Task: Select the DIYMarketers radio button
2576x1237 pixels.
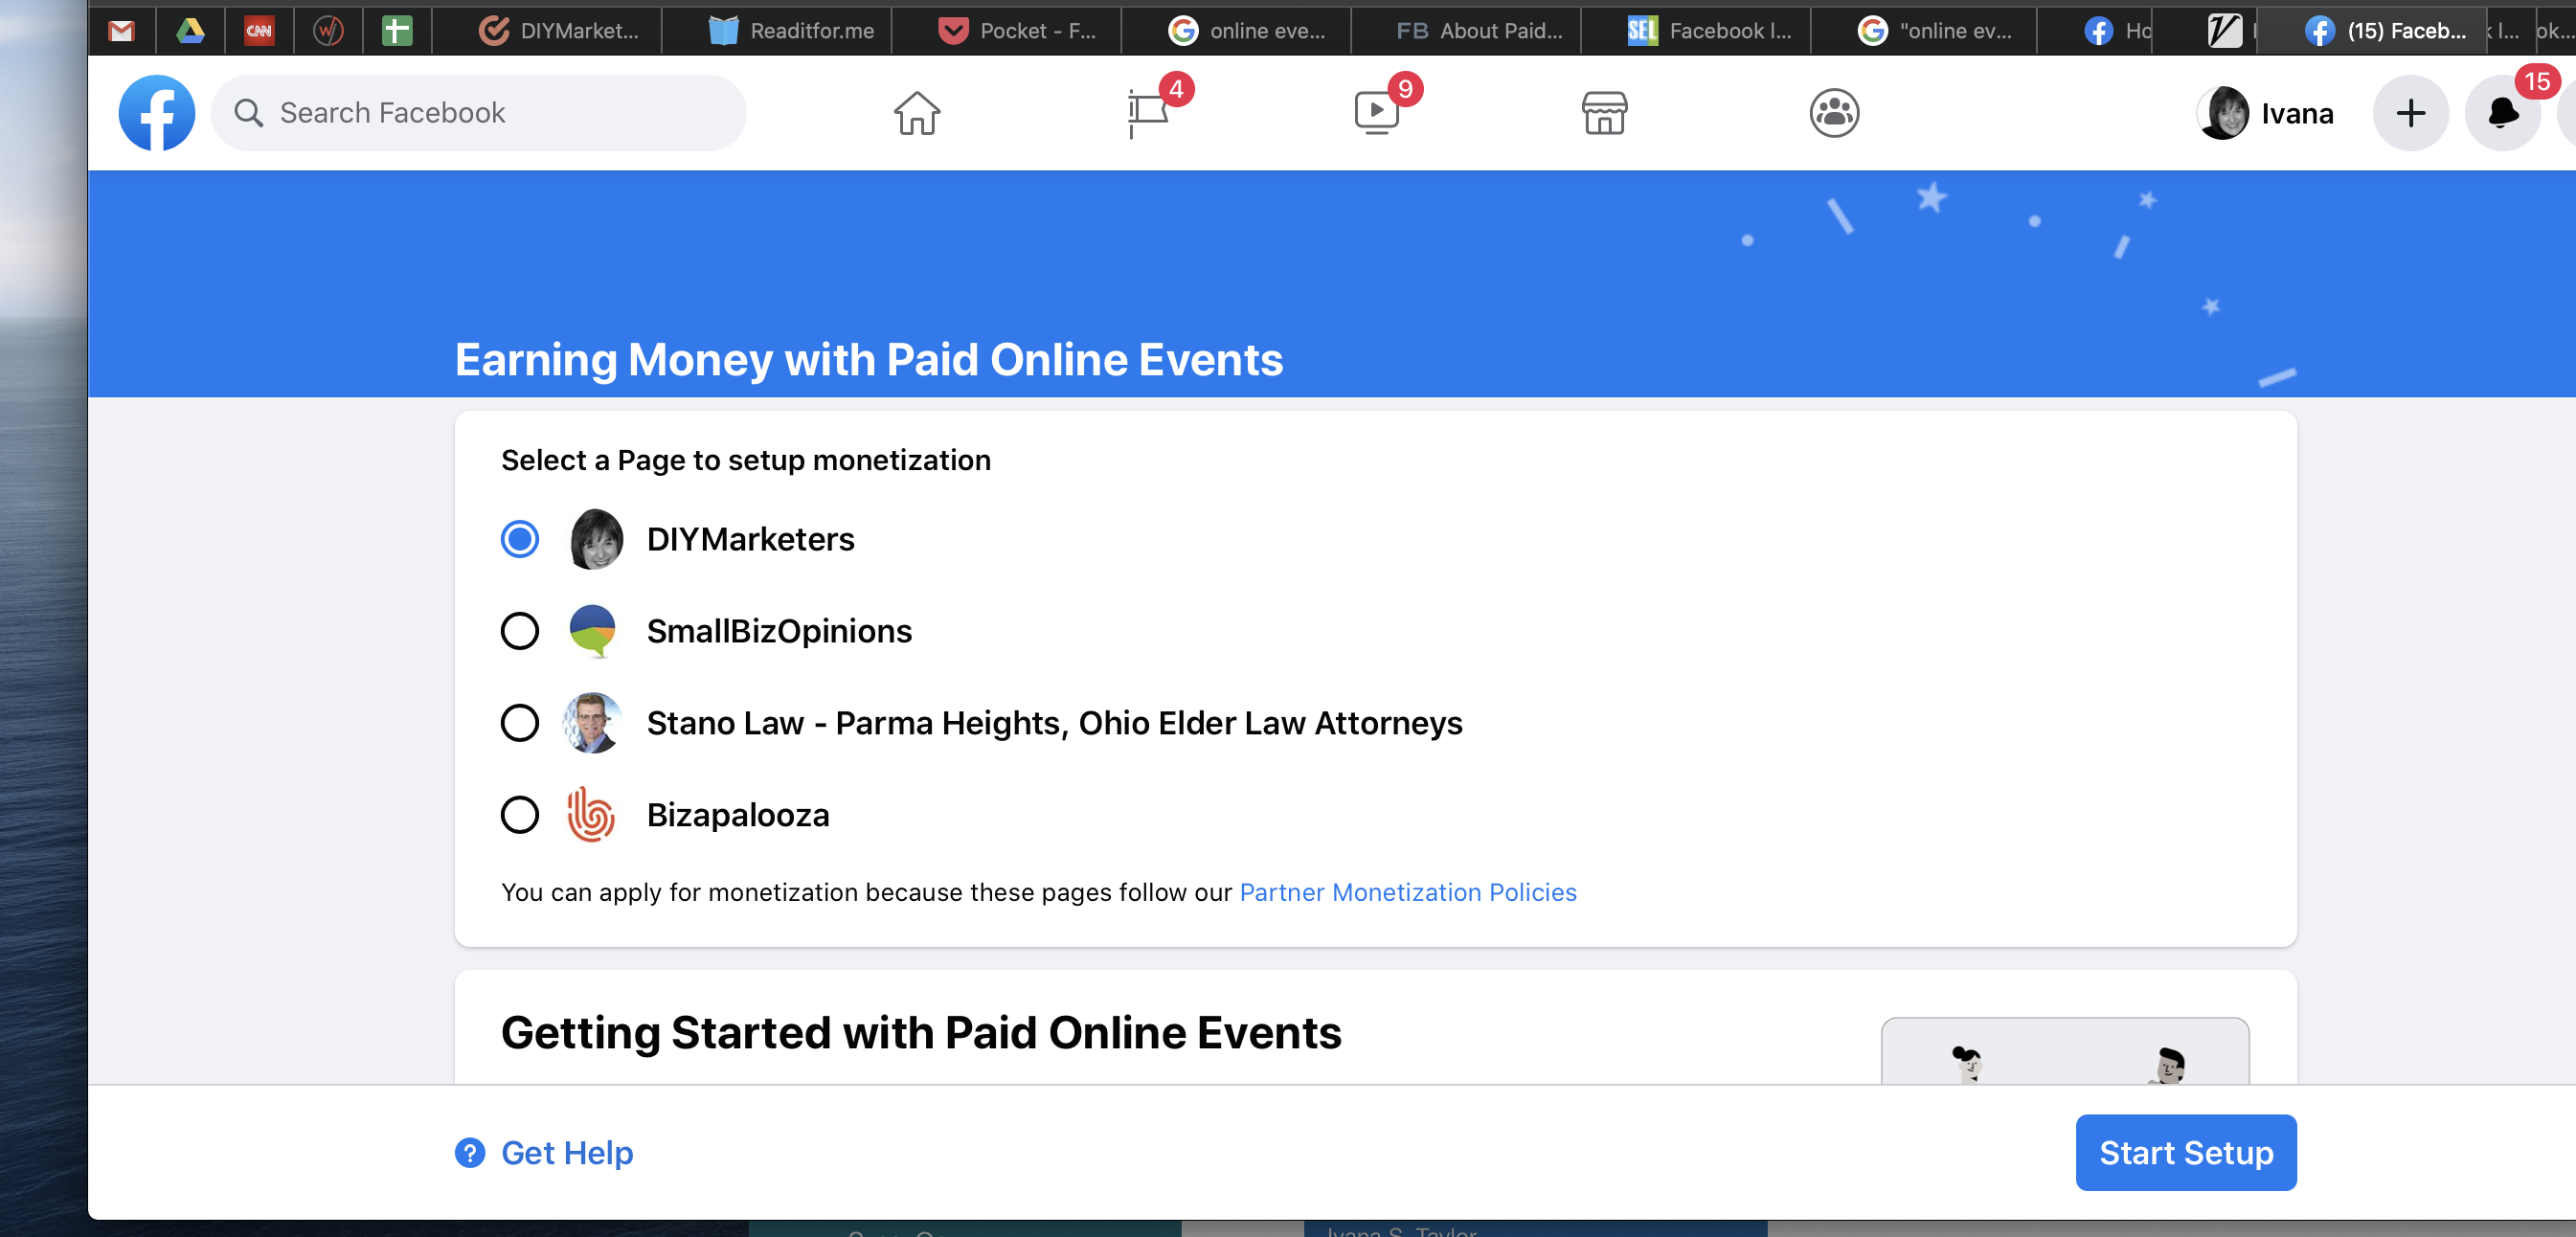Action: (520, 539)
